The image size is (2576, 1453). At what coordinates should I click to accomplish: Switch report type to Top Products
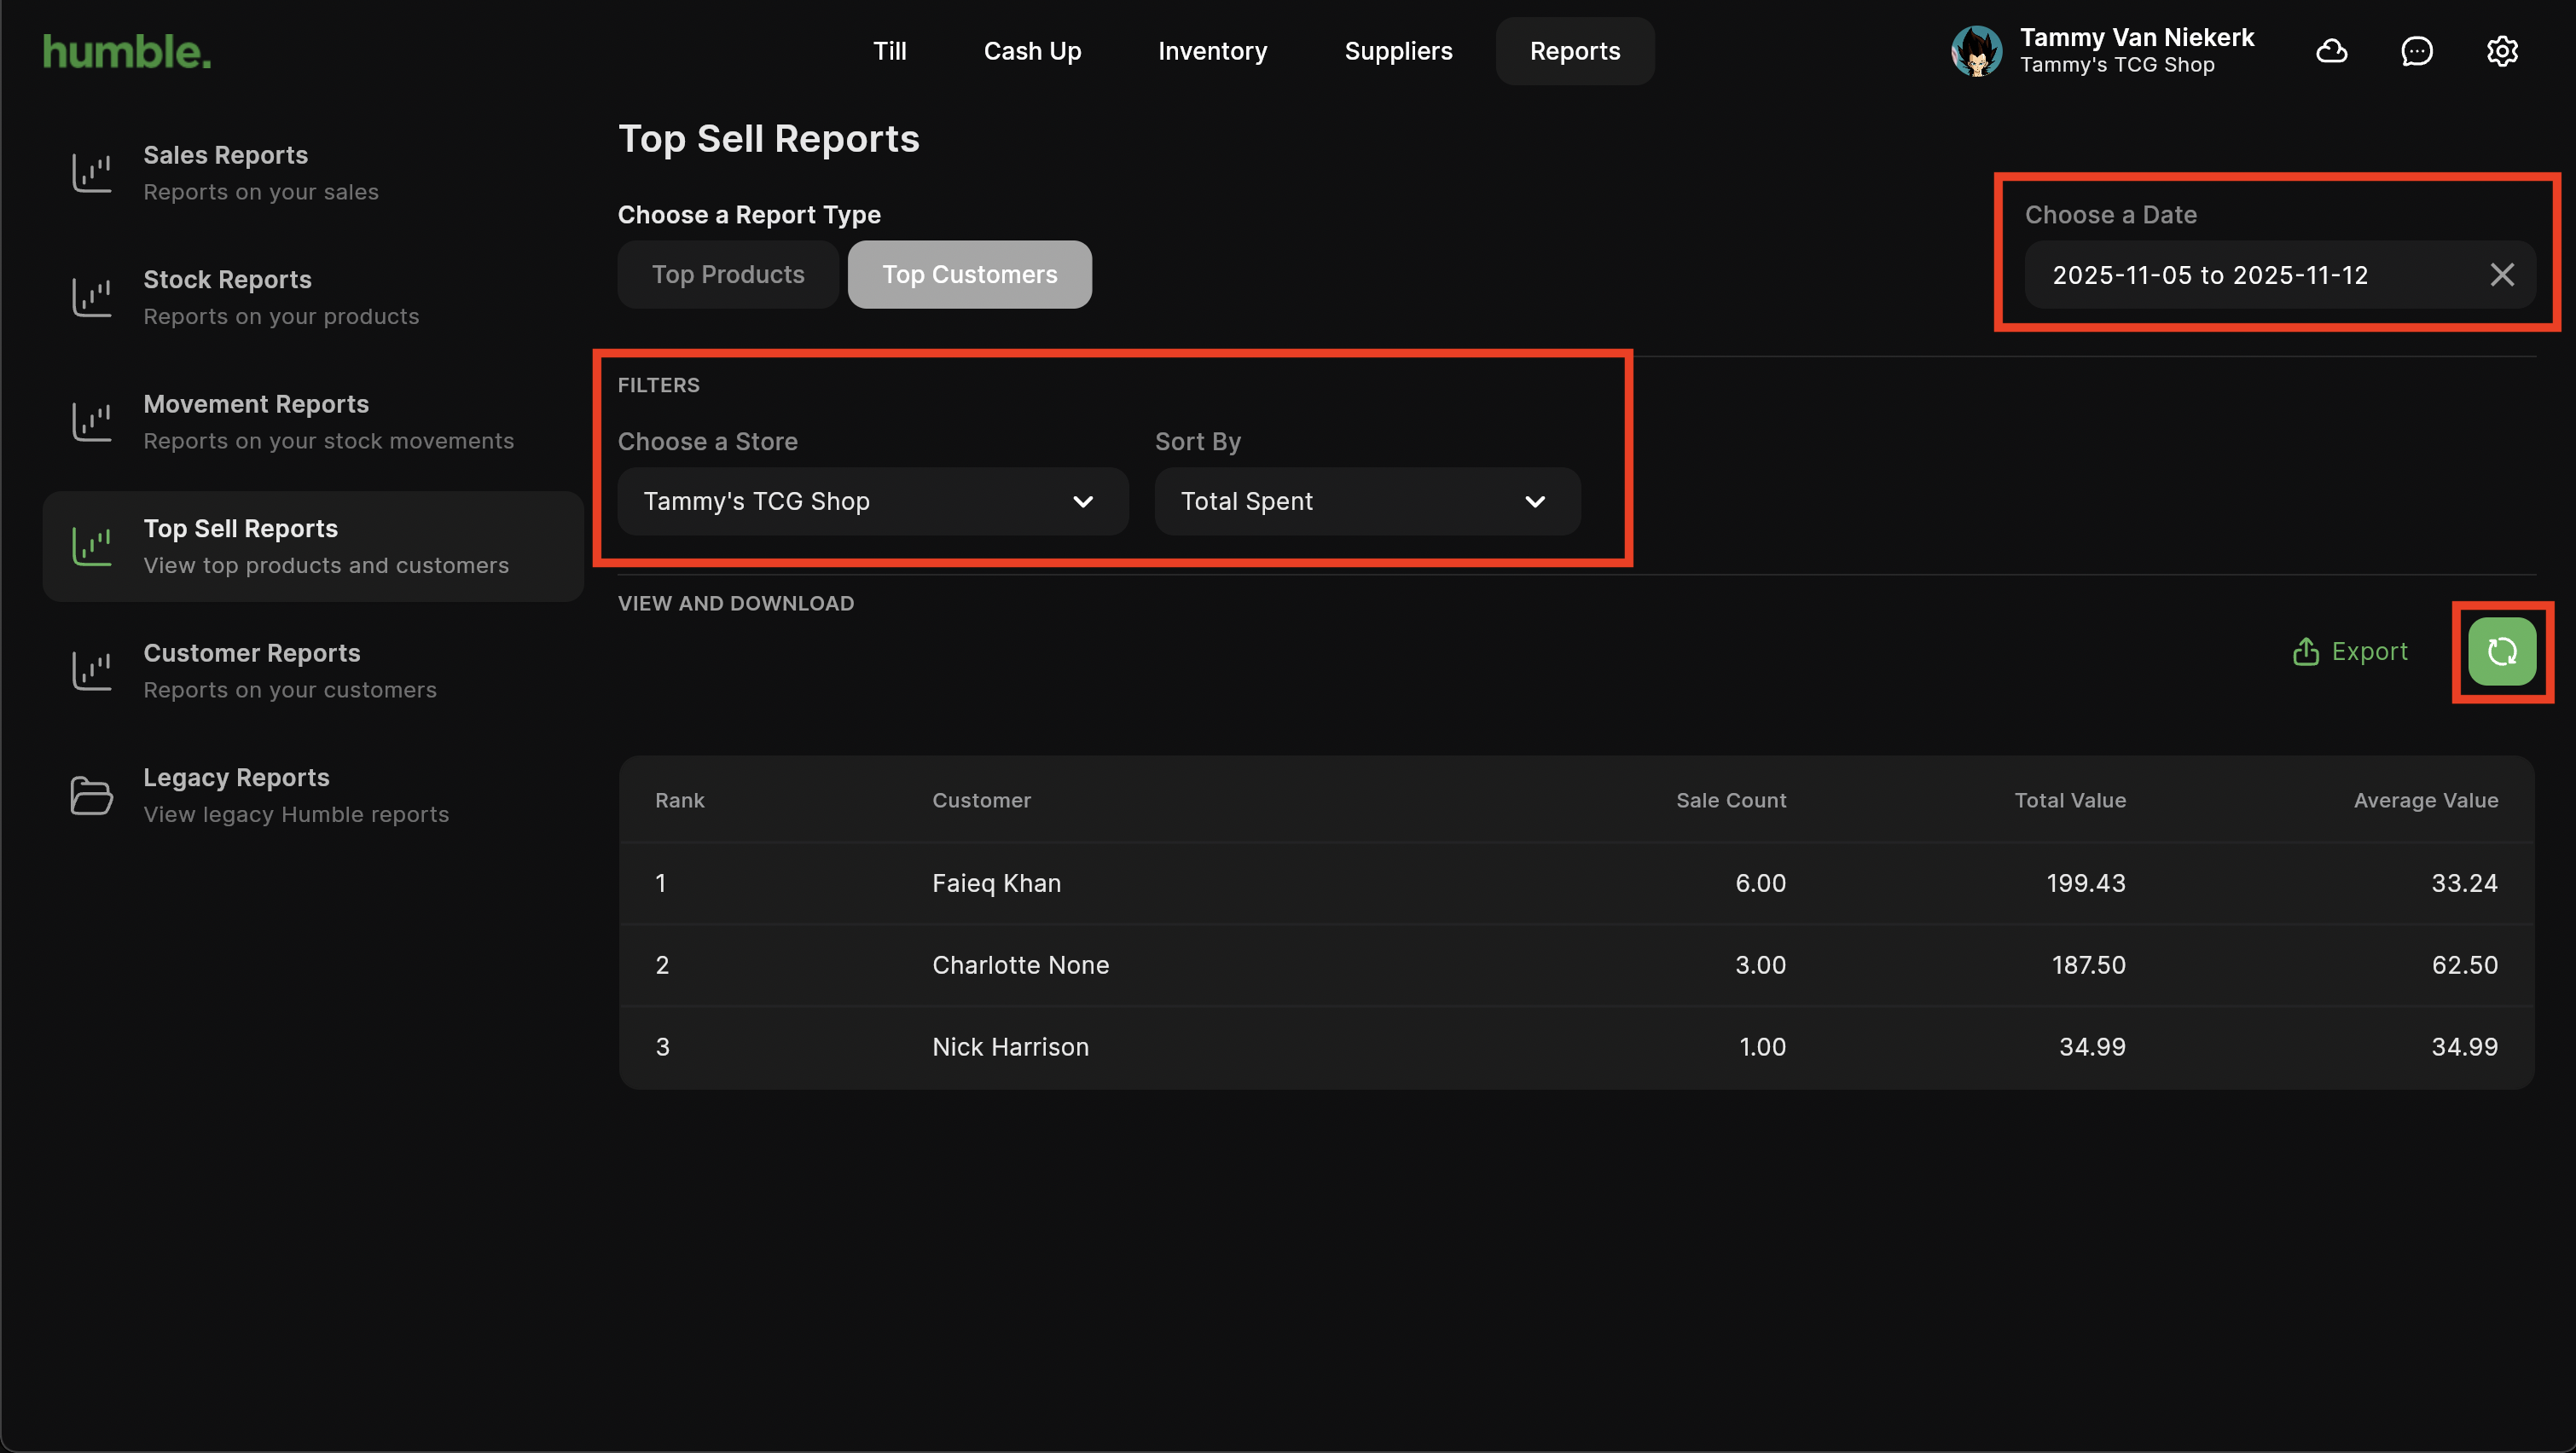point(727,275)
